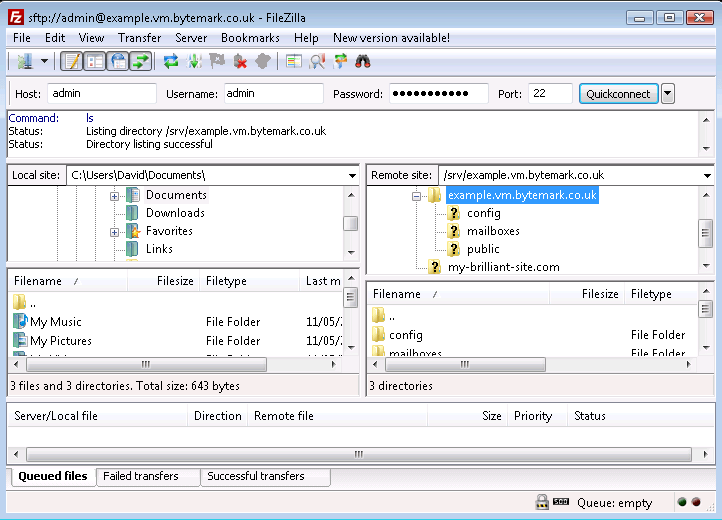Open the Quickconnect history dropdown arrow
The width and height of the screenshot is (722, 520).
668,93
